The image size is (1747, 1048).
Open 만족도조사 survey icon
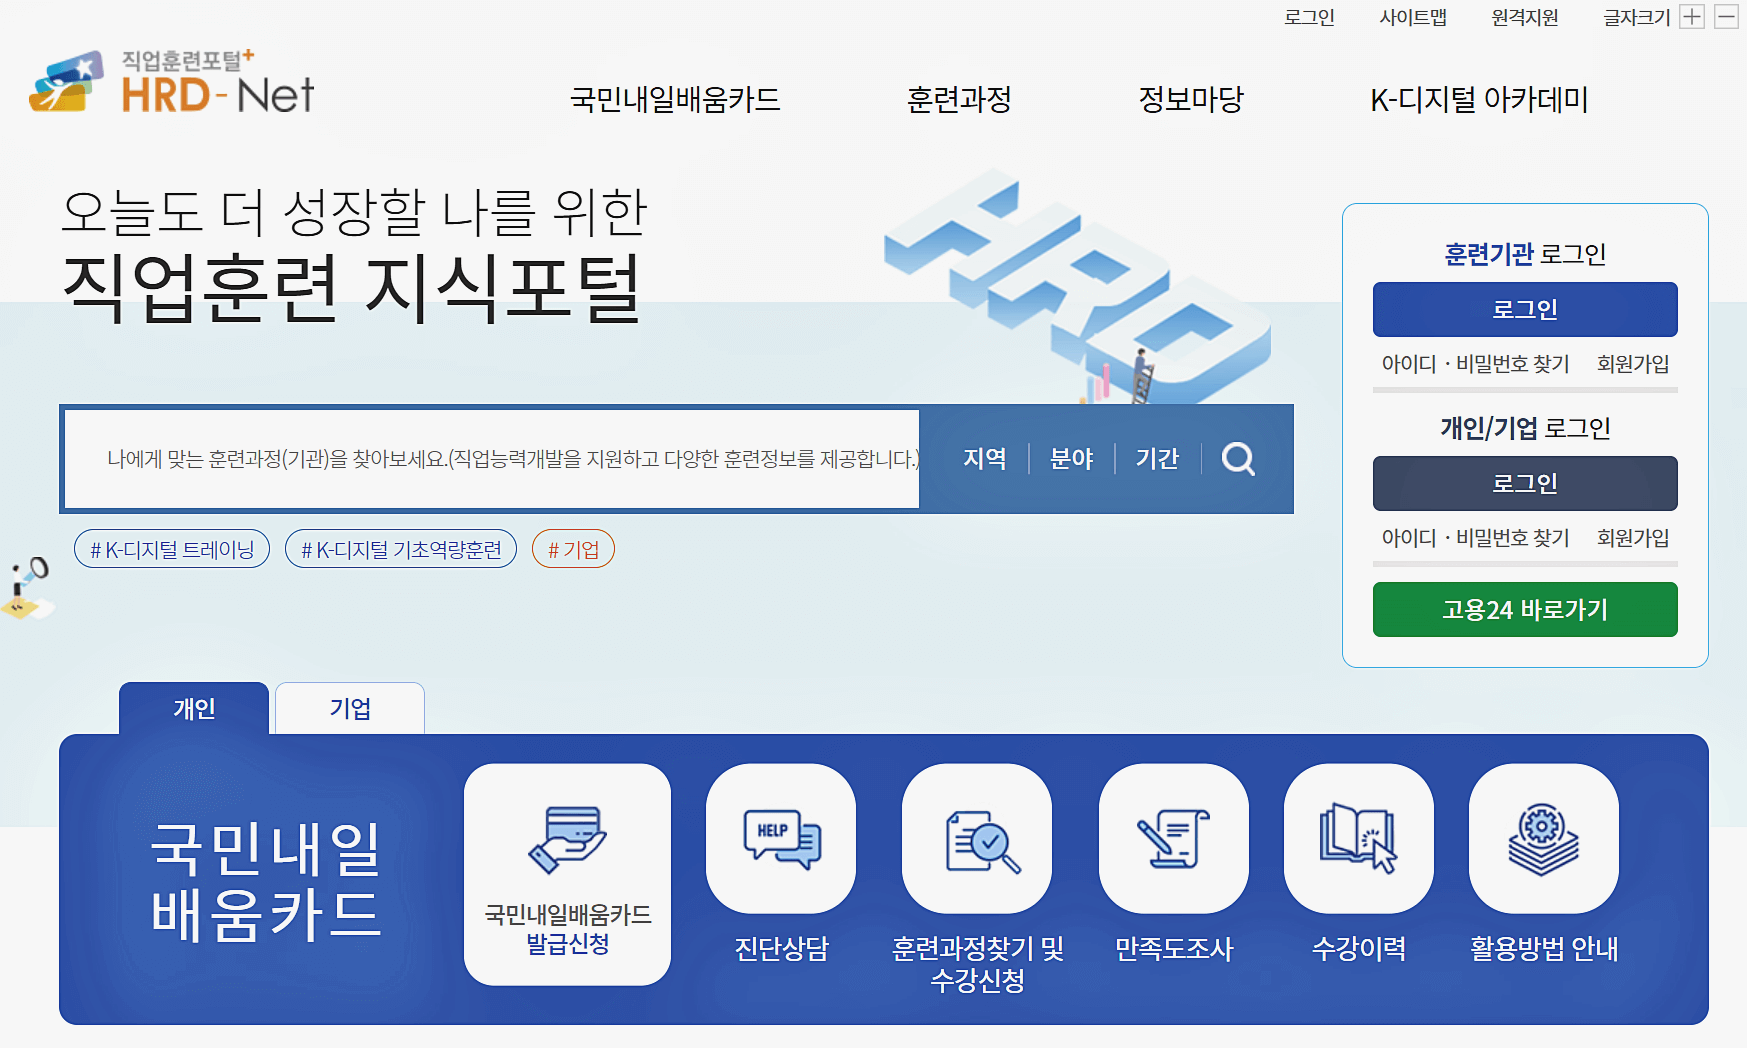tap(1174, 838)
